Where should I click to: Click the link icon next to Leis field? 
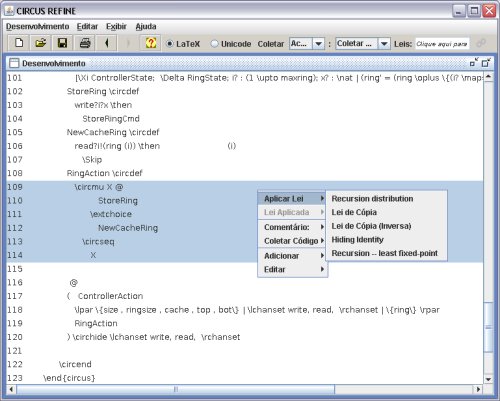coord(481,43)
